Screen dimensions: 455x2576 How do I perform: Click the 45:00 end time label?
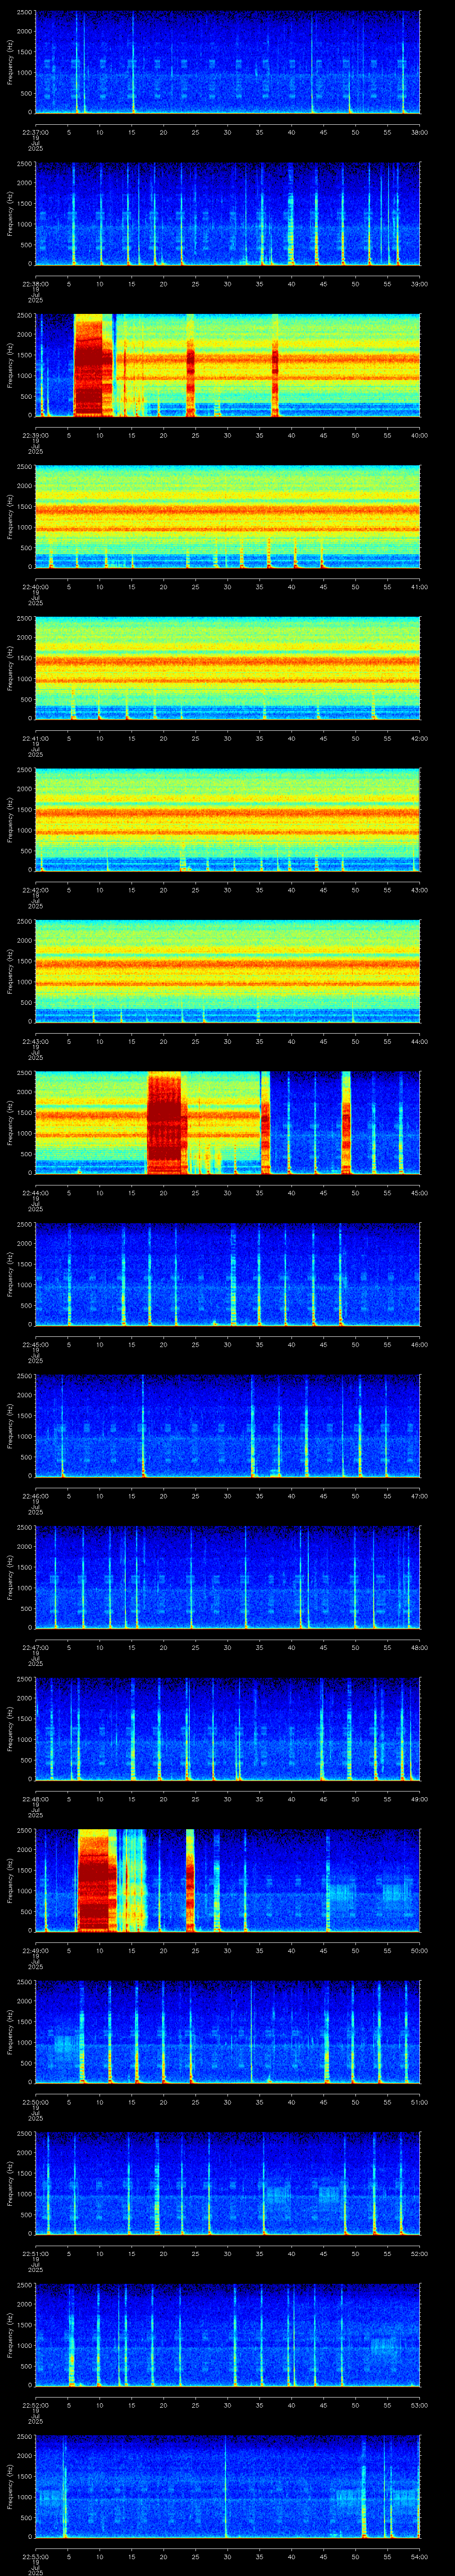coord(419,1192)
